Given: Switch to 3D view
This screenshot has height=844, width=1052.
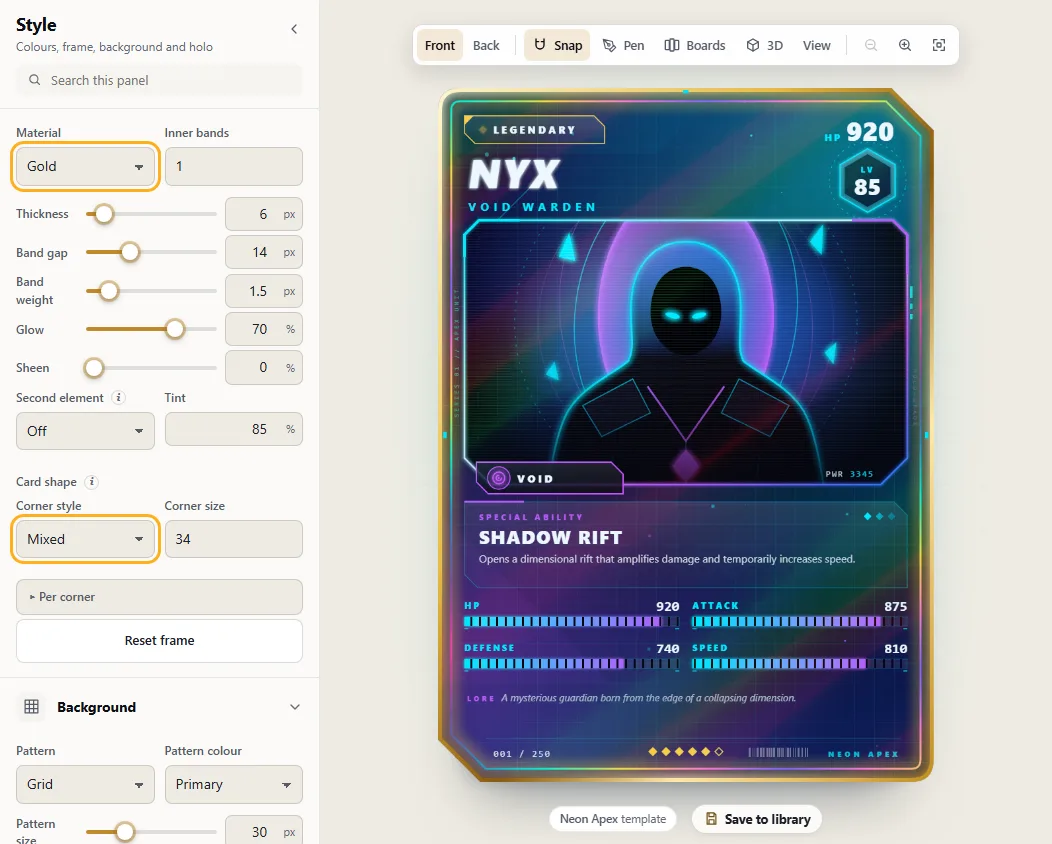Looking at the screenshot, I should pyautogui.click(x=764, y=45).
